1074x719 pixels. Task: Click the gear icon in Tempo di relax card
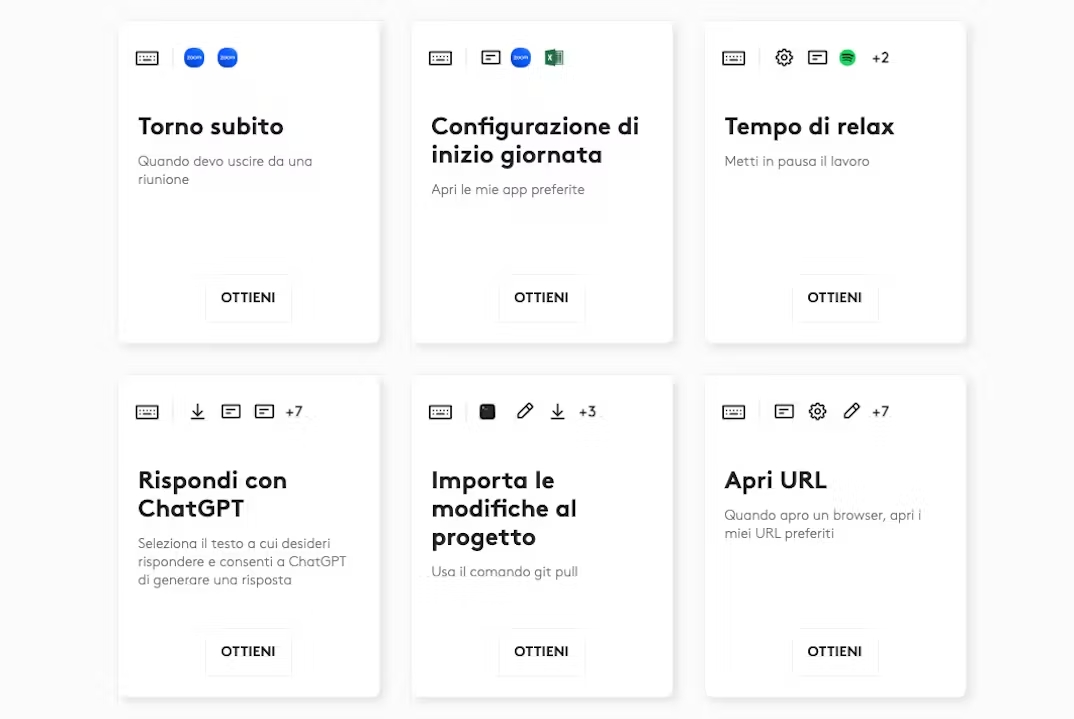pyautogui.click(x=784, y=58)
